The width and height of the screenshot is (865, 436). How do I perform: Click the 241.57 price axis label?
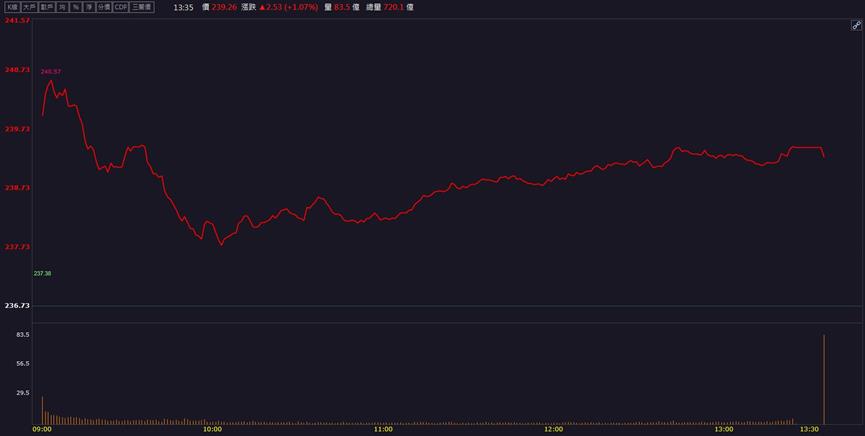pyautogui.click(x=18, y=20)
